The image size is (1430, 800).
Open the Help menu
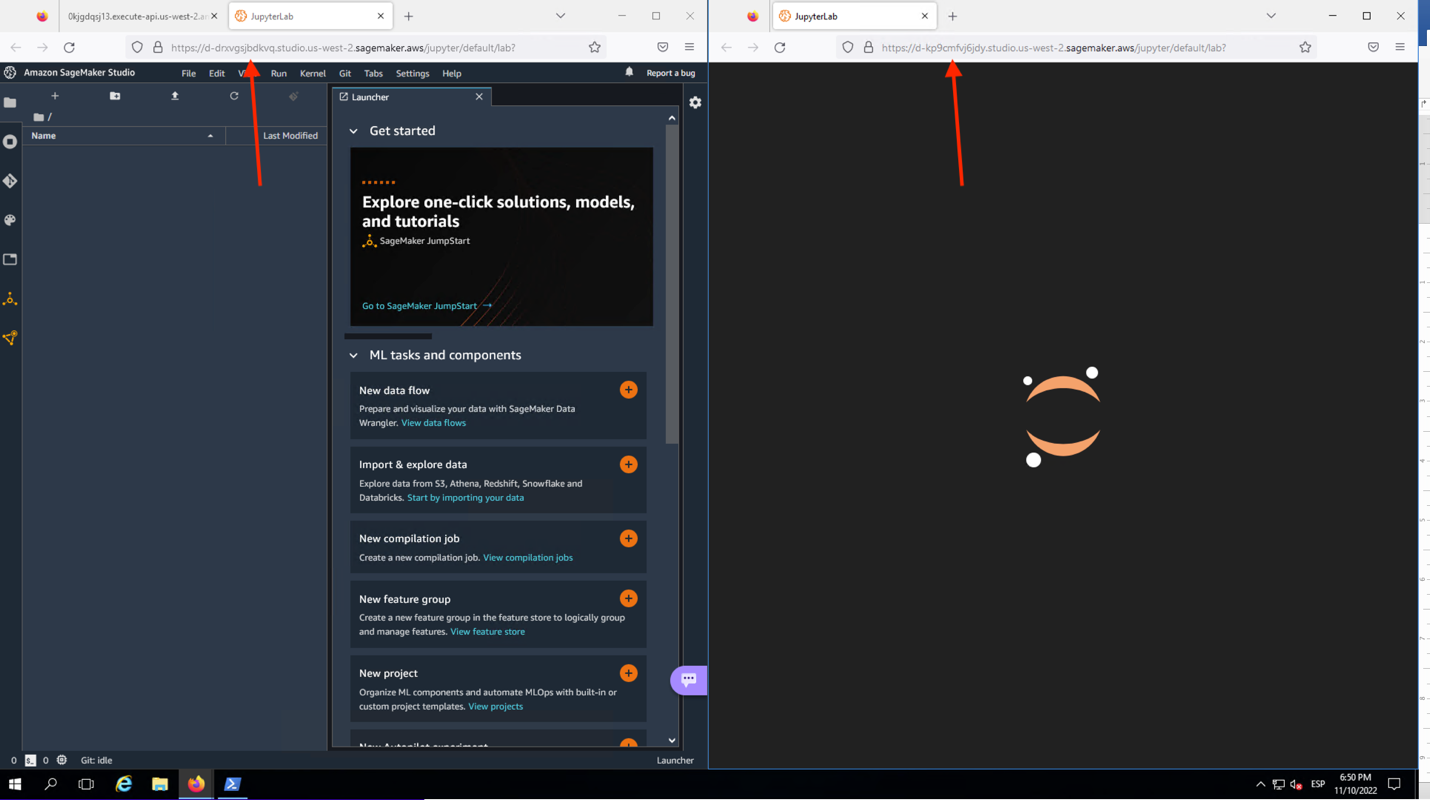coord(452,73)
